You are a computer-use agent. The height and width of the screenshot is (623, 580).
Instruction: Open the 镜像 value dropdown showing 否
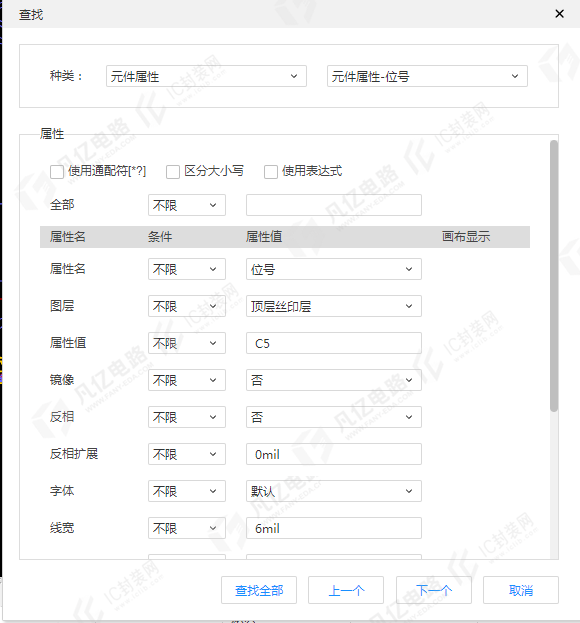pyautogui.click(x=334, y=380)
